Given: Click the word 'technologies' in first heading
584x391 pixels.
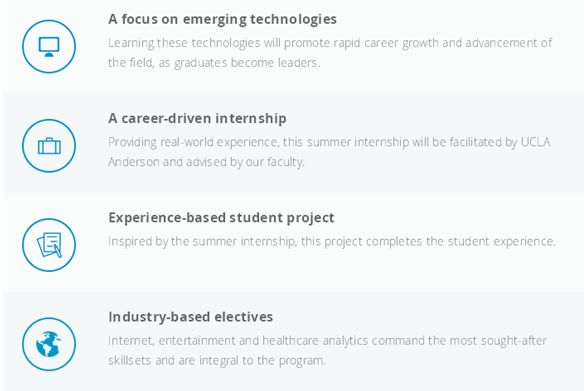Looking at the screenshot, I should [x=293, y=19].
